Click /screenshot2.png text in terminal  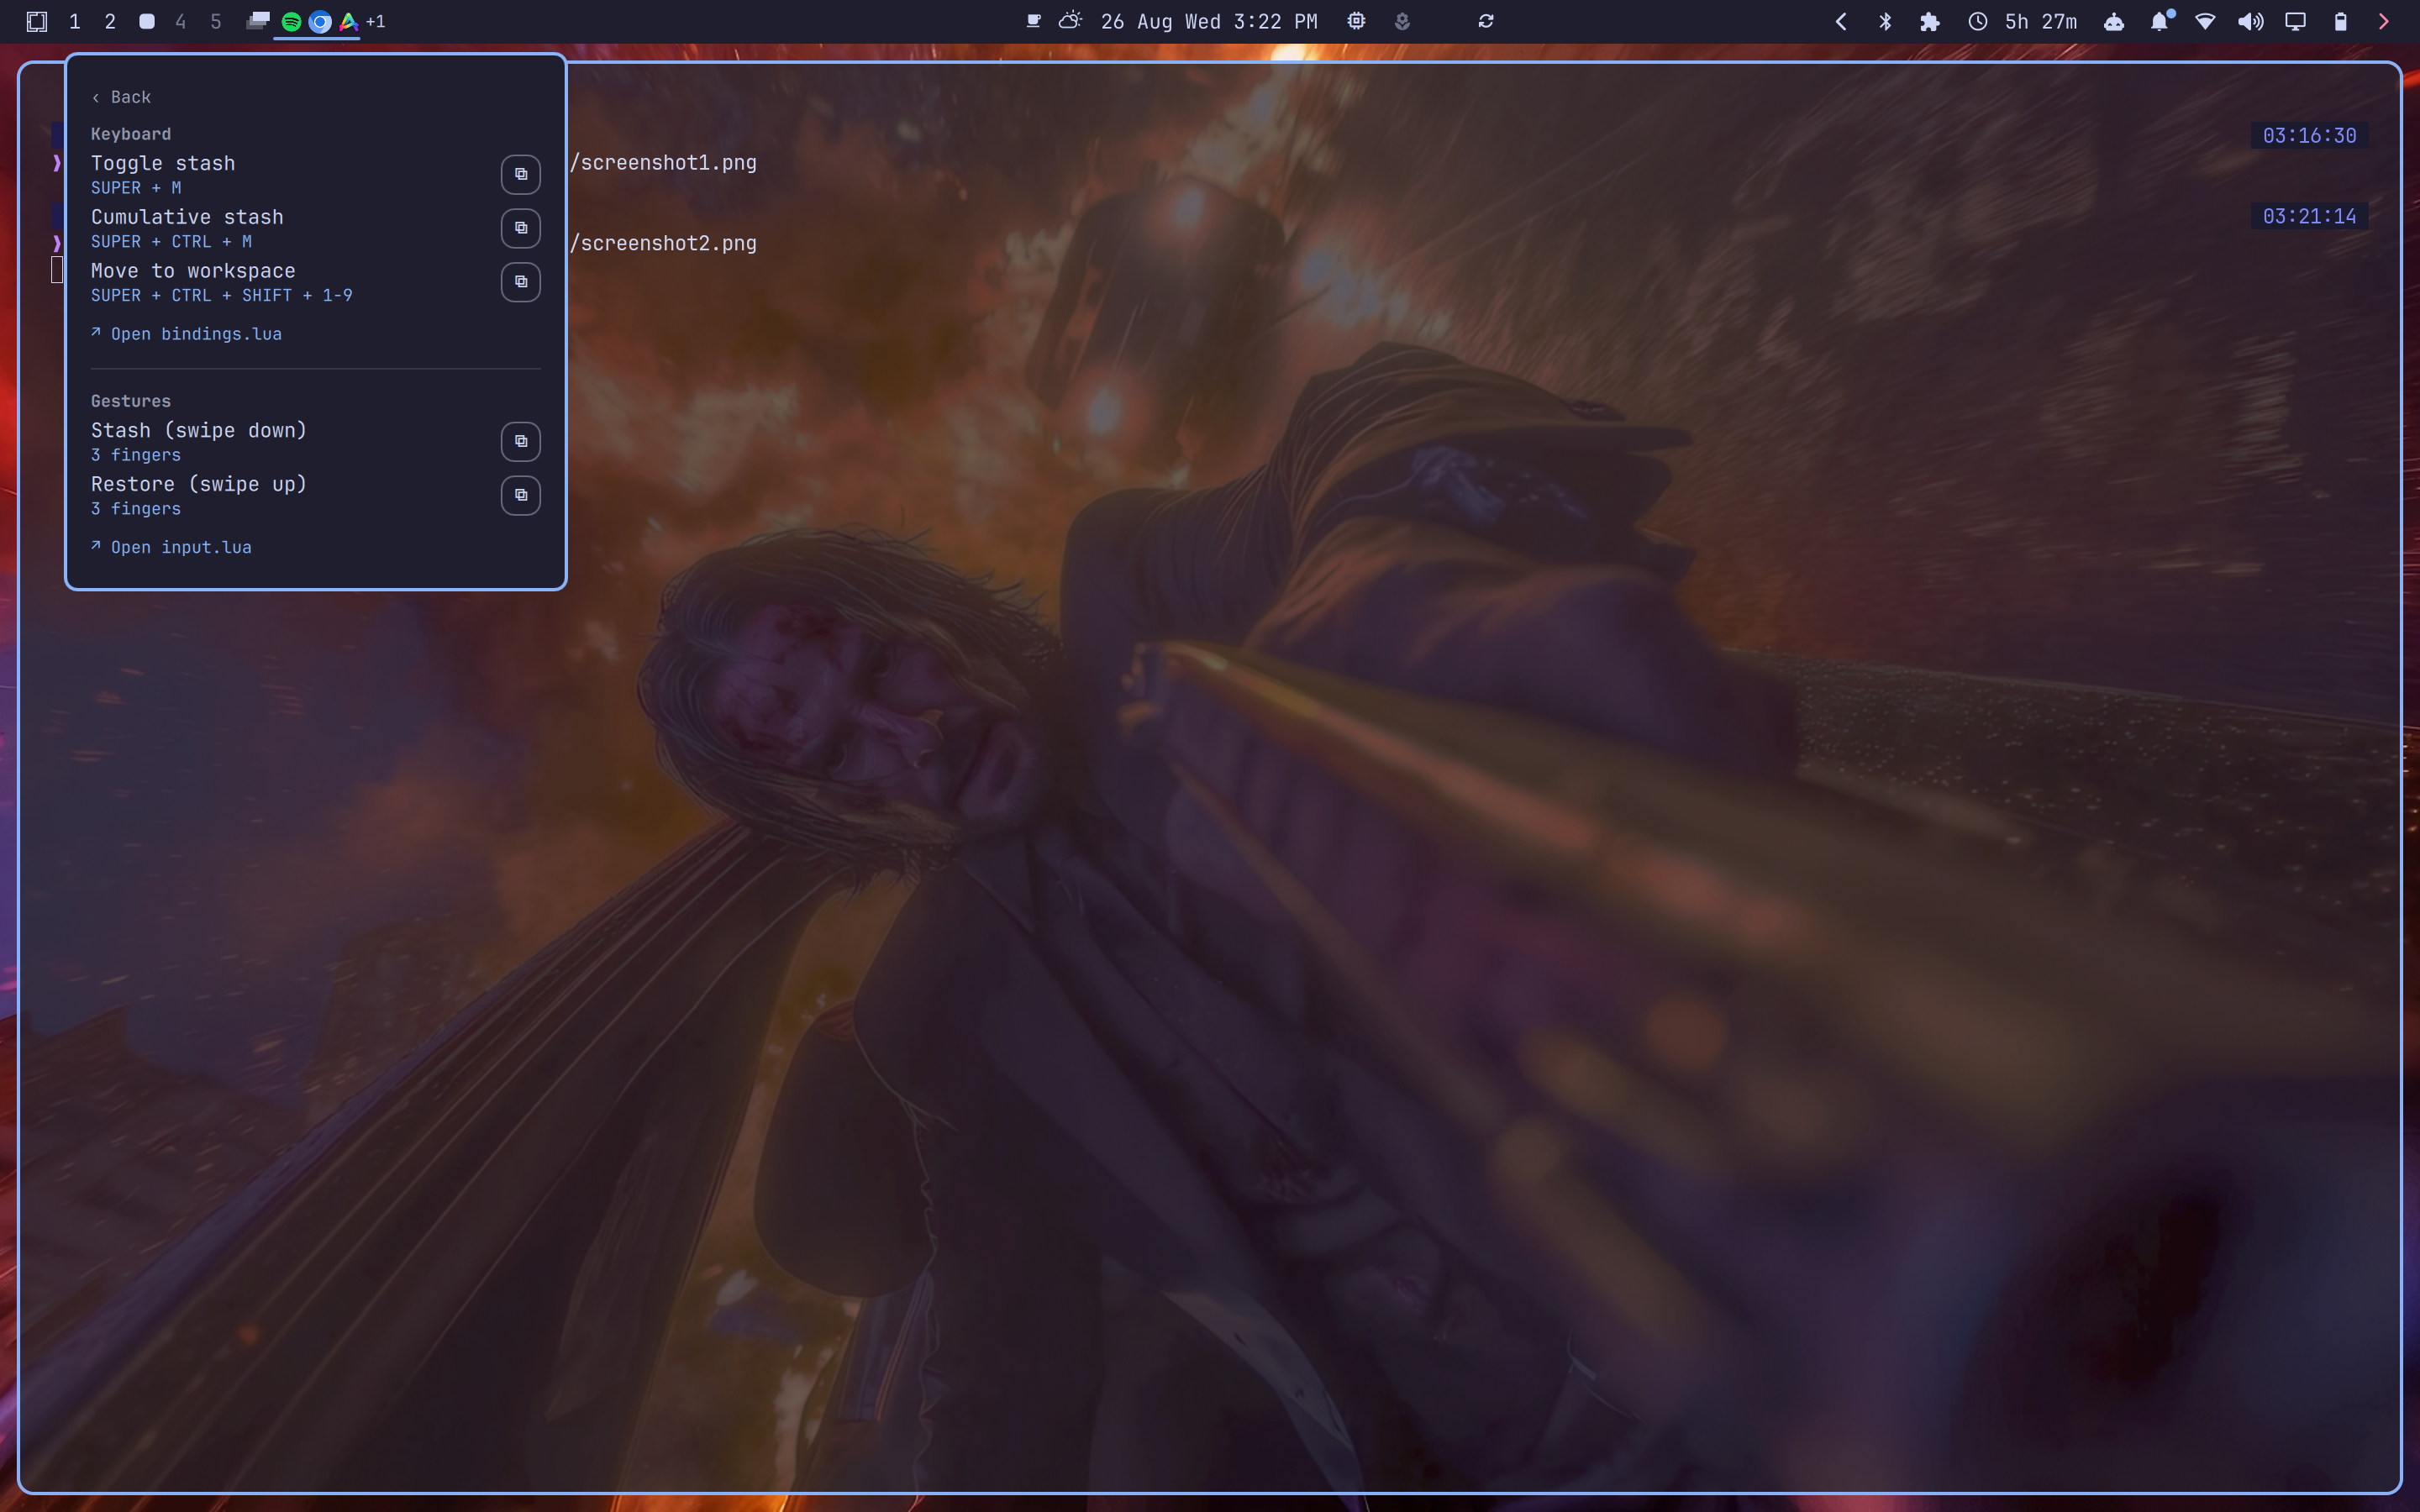click(663, 244)
